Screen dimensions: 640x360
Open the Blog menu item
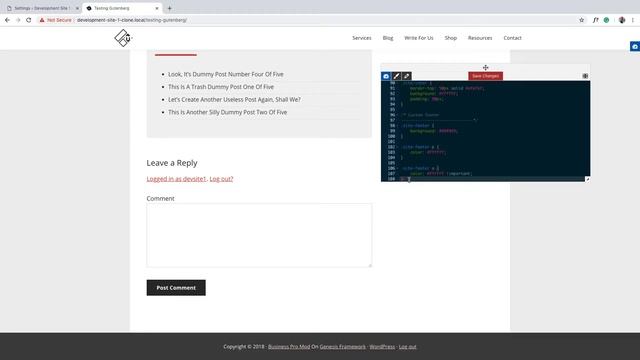[388, 38]
